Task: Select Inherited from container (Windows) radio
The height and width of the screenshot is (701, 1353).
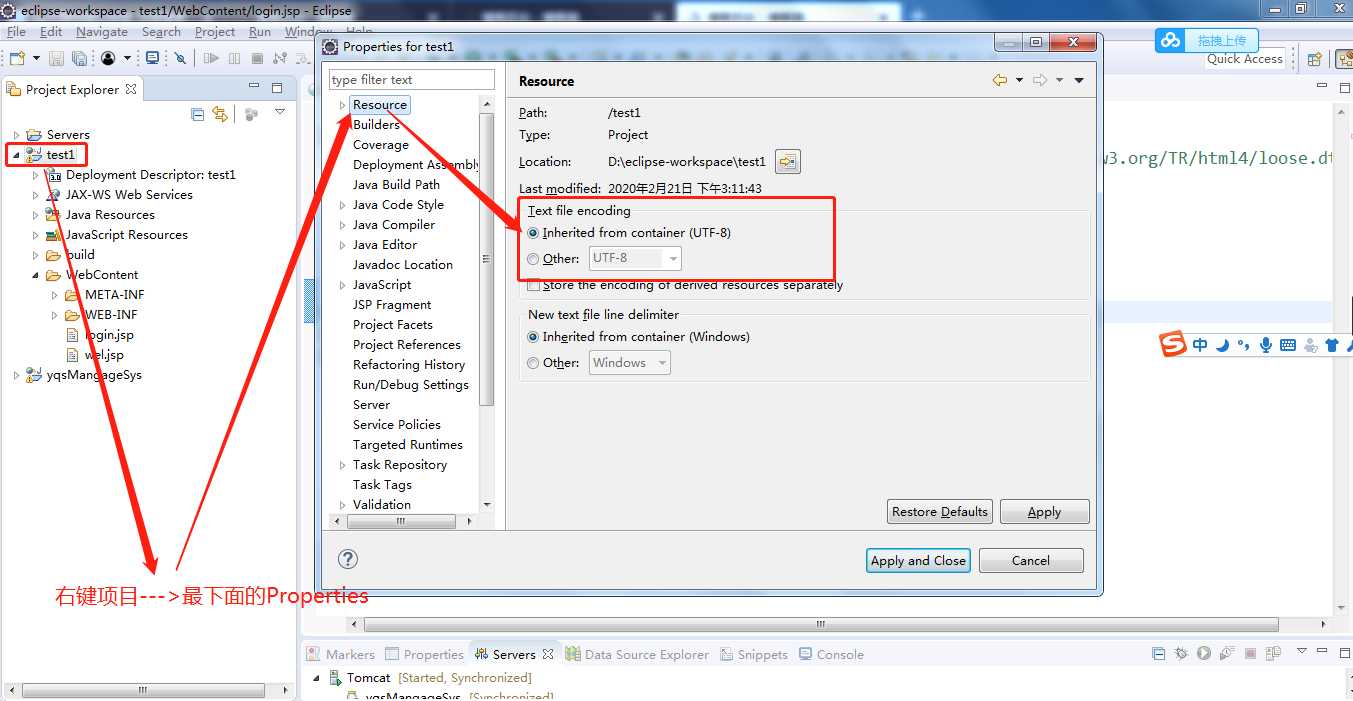Action: click(534, 337)
